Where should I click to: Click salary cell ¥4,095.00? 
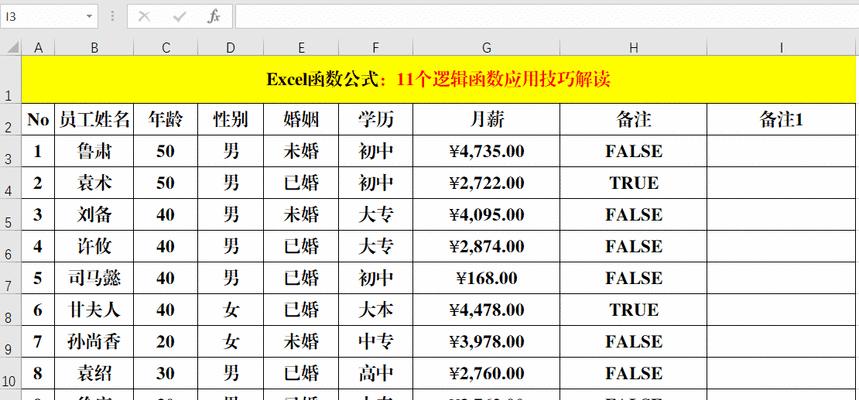coord(486,215)
